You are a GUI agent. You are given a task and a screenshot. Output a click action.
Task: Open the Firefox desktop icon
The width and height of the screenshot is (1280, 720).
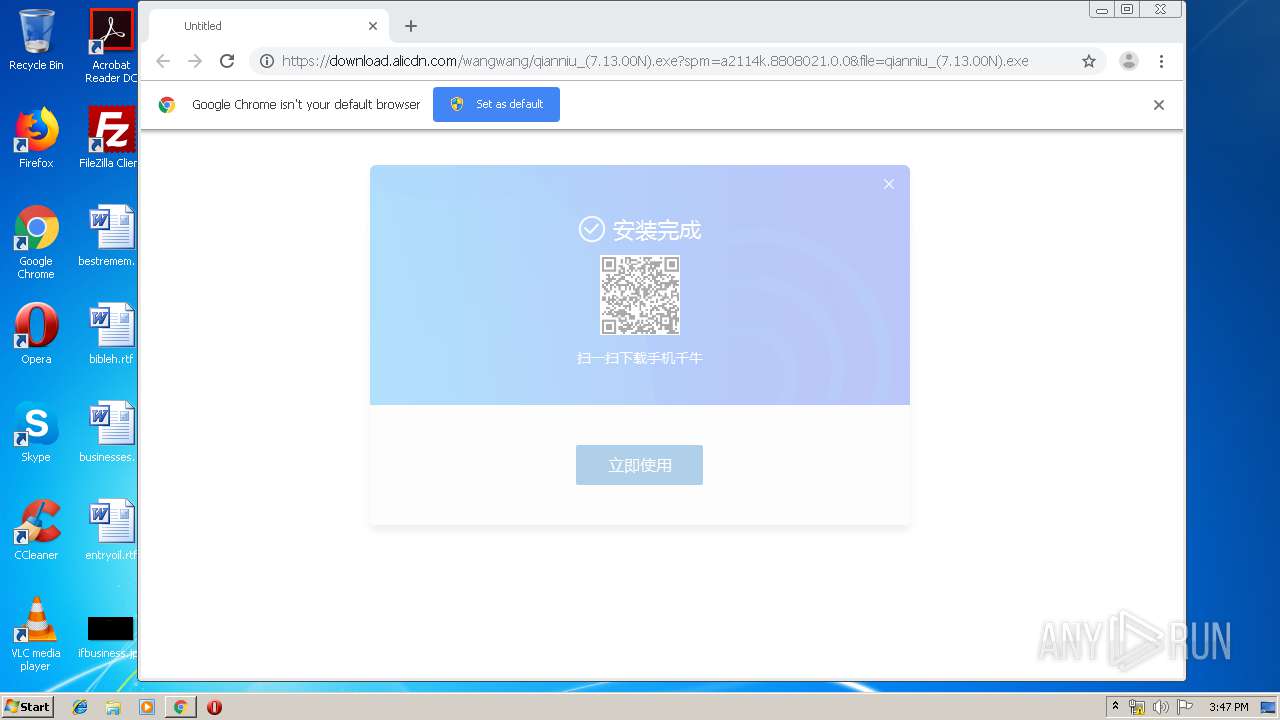(x=36, y=137)
